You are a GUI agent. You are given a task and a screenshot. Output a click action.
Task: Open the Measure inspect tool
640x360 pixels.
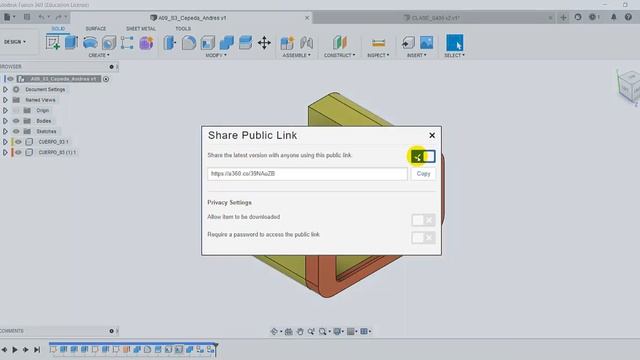click(378, 42)
